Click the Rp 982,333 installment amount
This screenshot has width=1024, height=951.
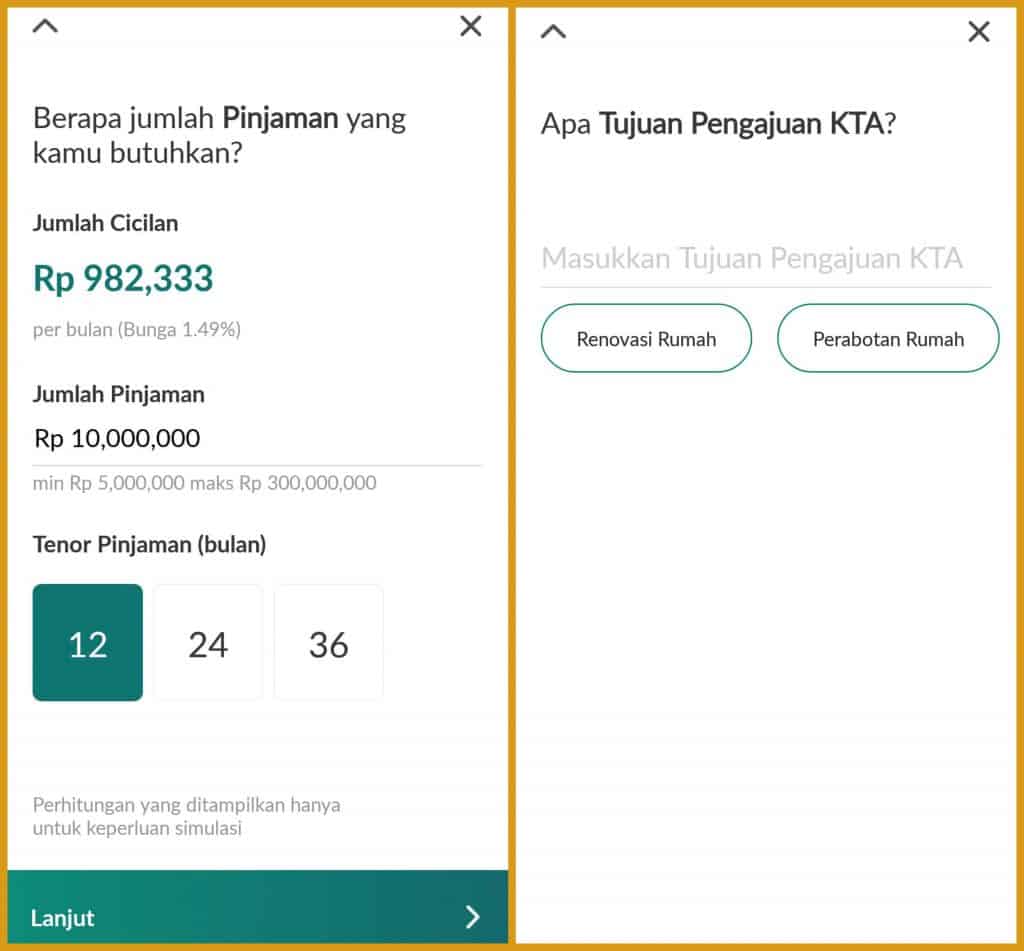click(123, 279)
